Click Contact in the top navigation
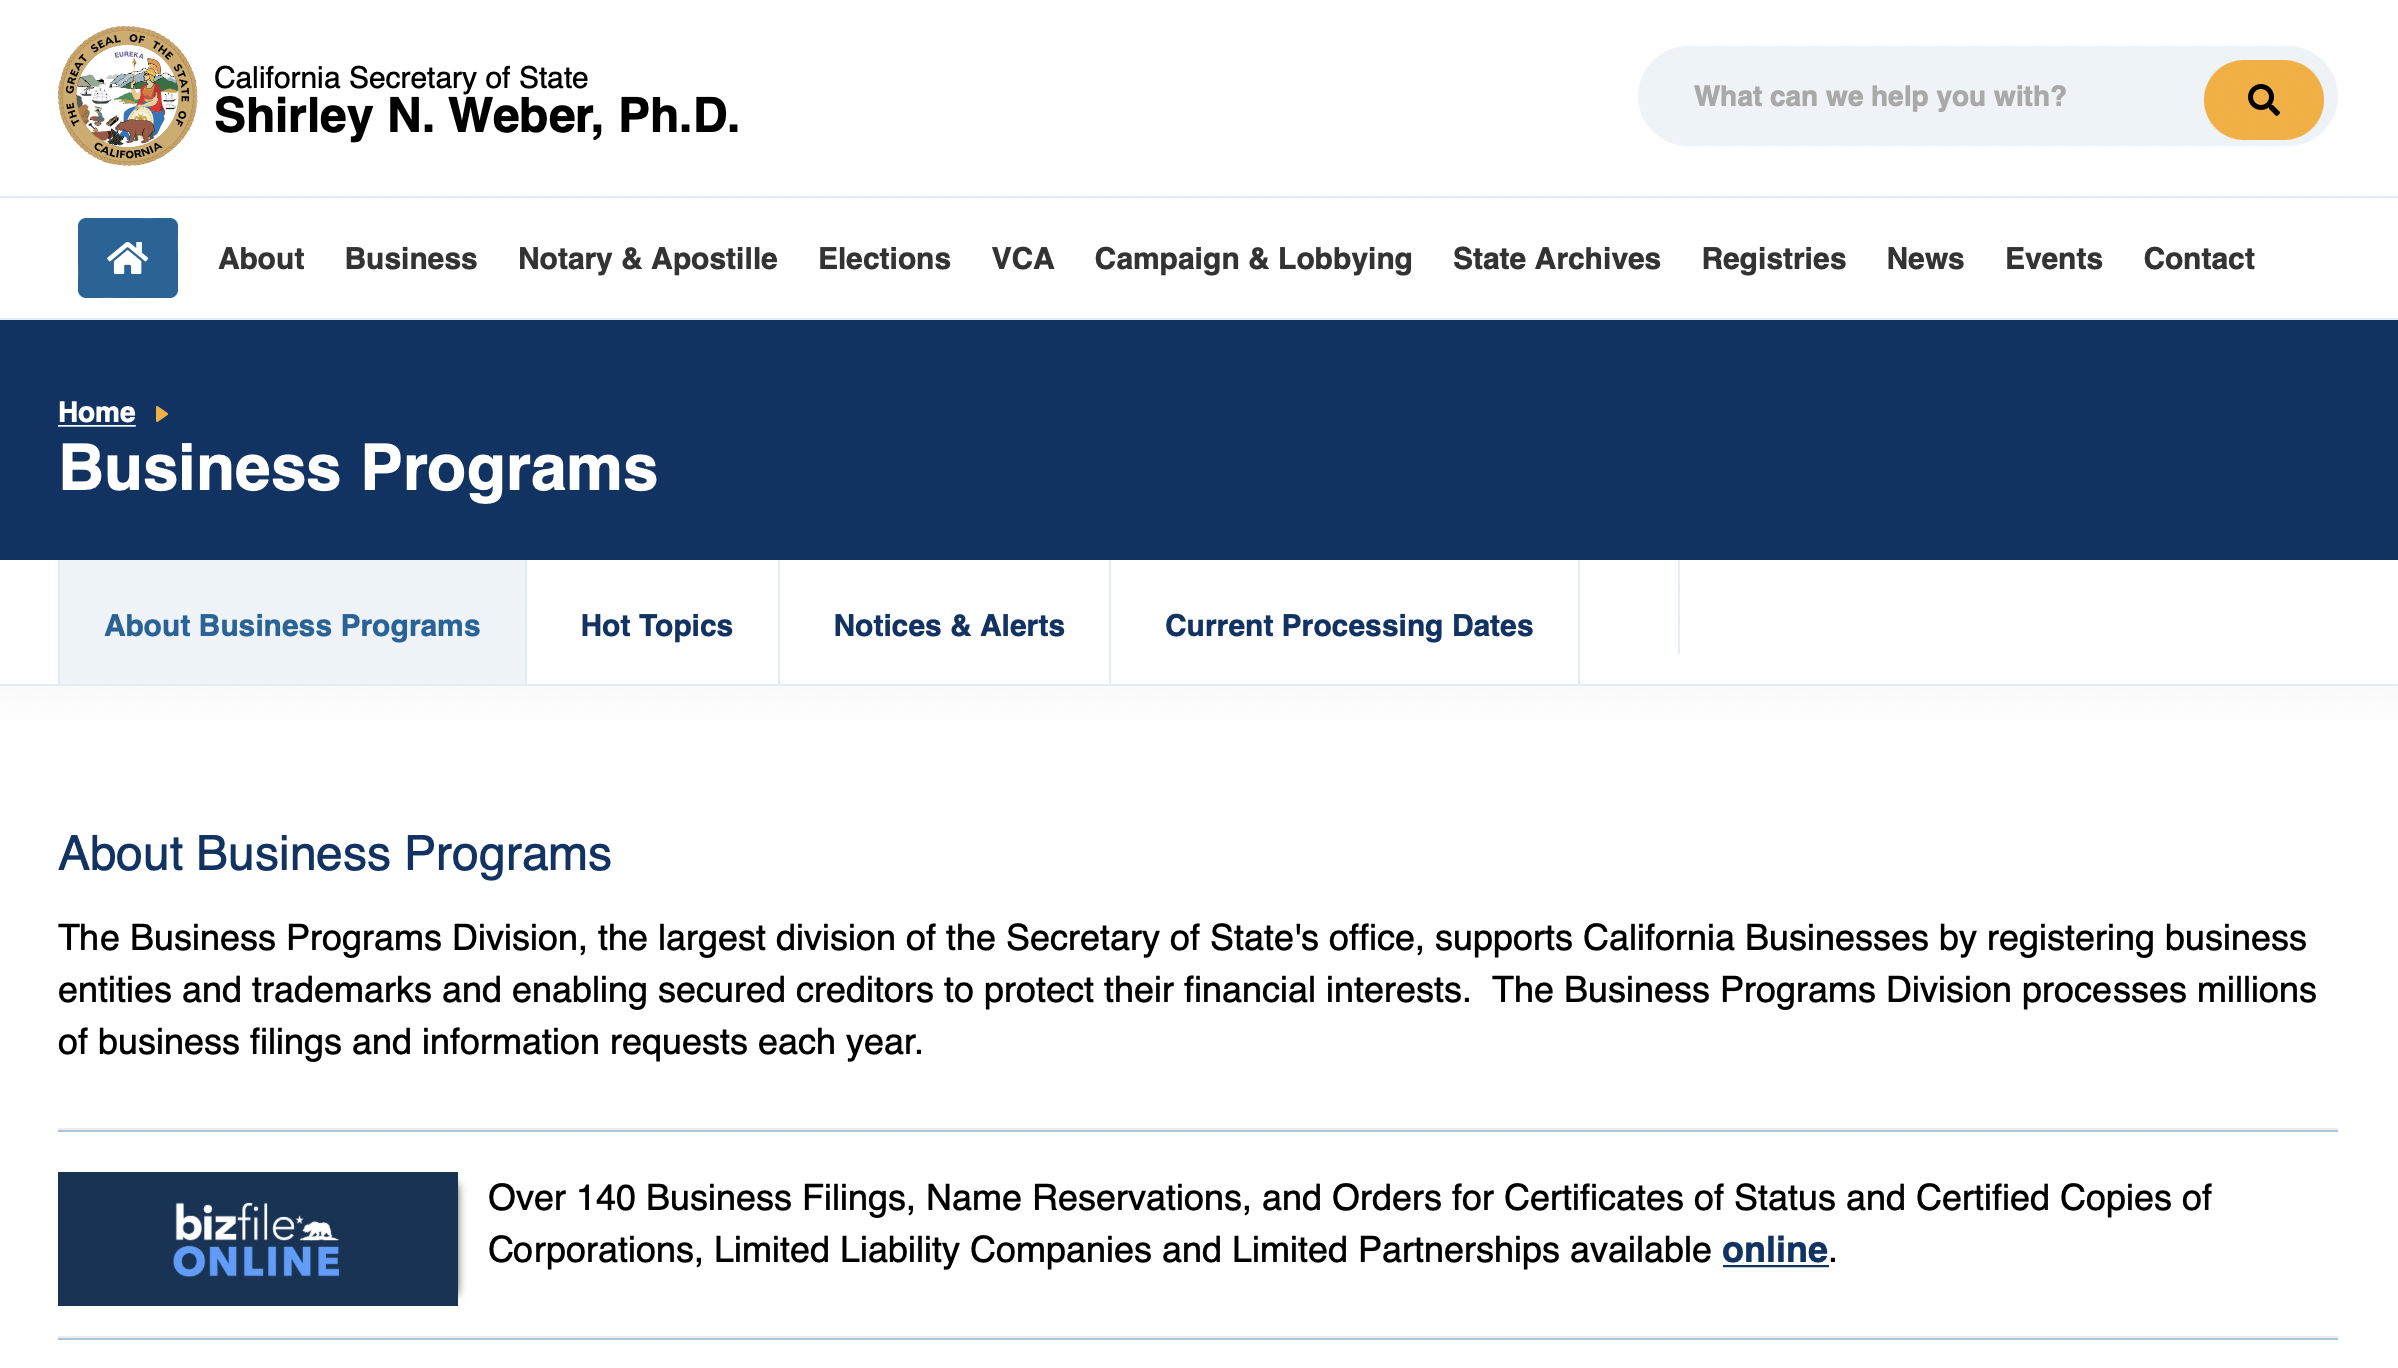This screenshot has width=2398, height=1368. pos(2198,259)
